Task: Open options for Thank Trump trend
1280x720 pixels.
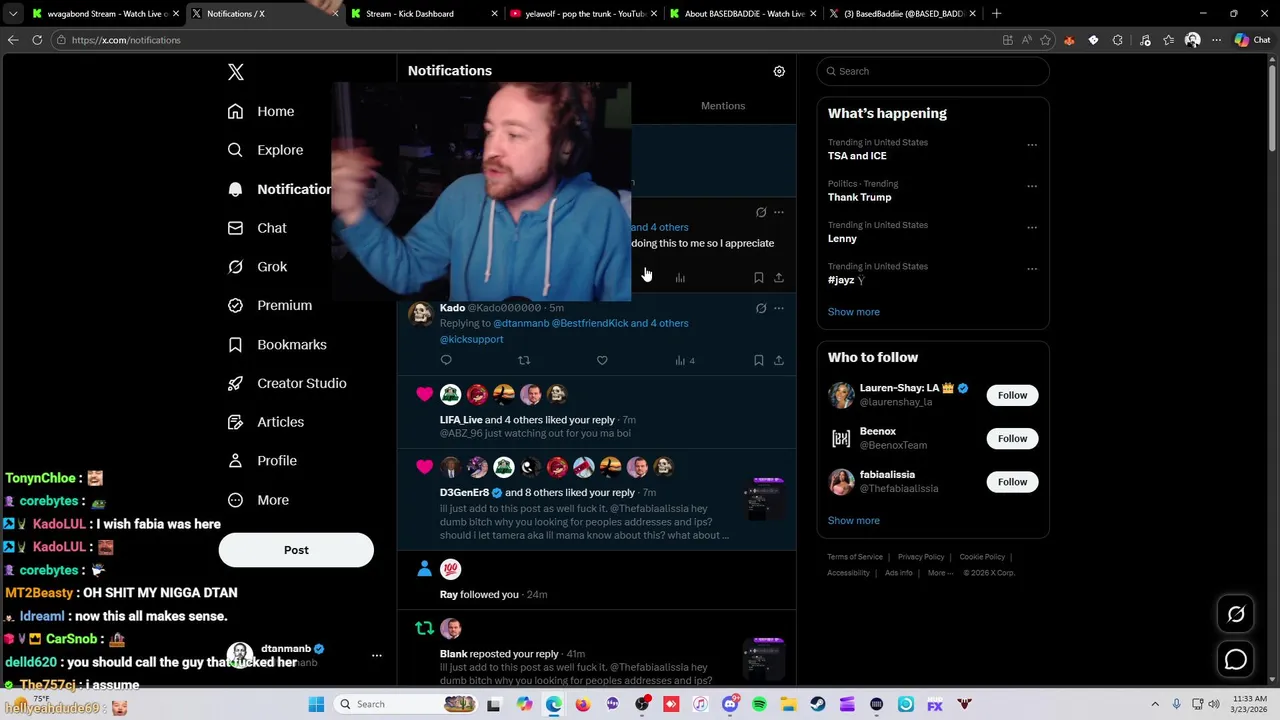Action: pos(1032,186)
